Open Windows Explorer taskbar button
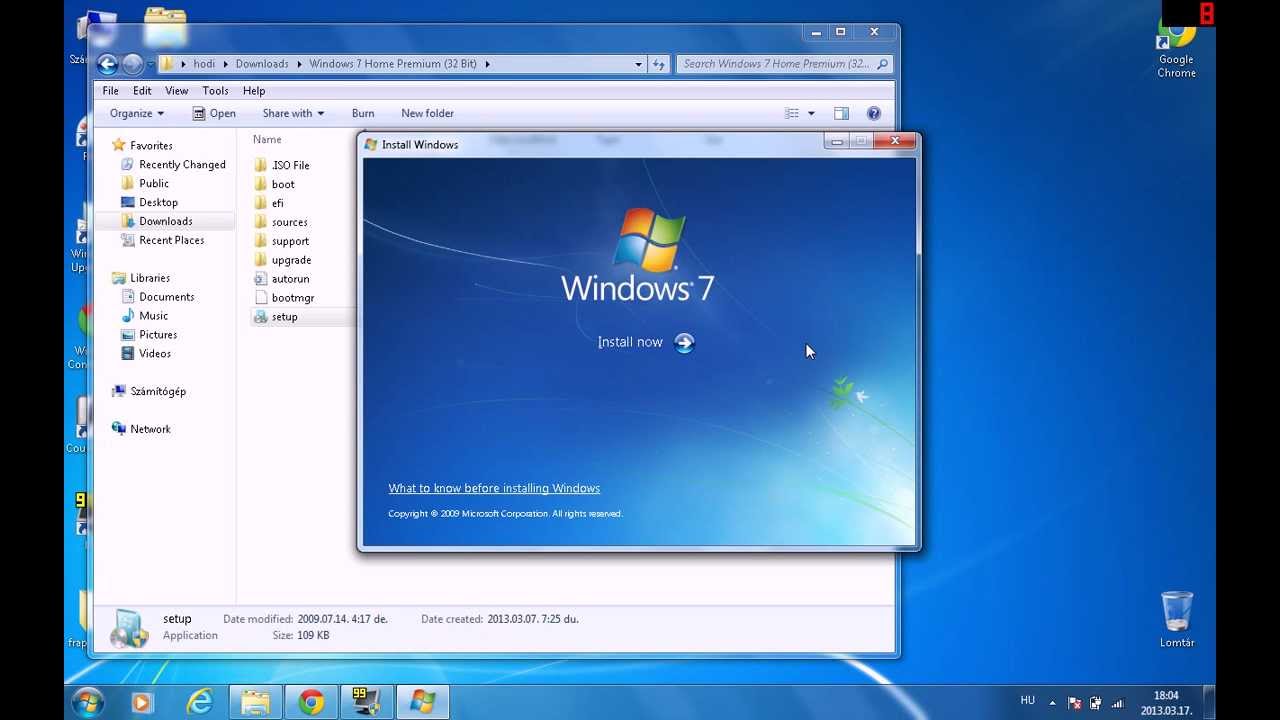The image size is (1280, 720). [256, 703]
